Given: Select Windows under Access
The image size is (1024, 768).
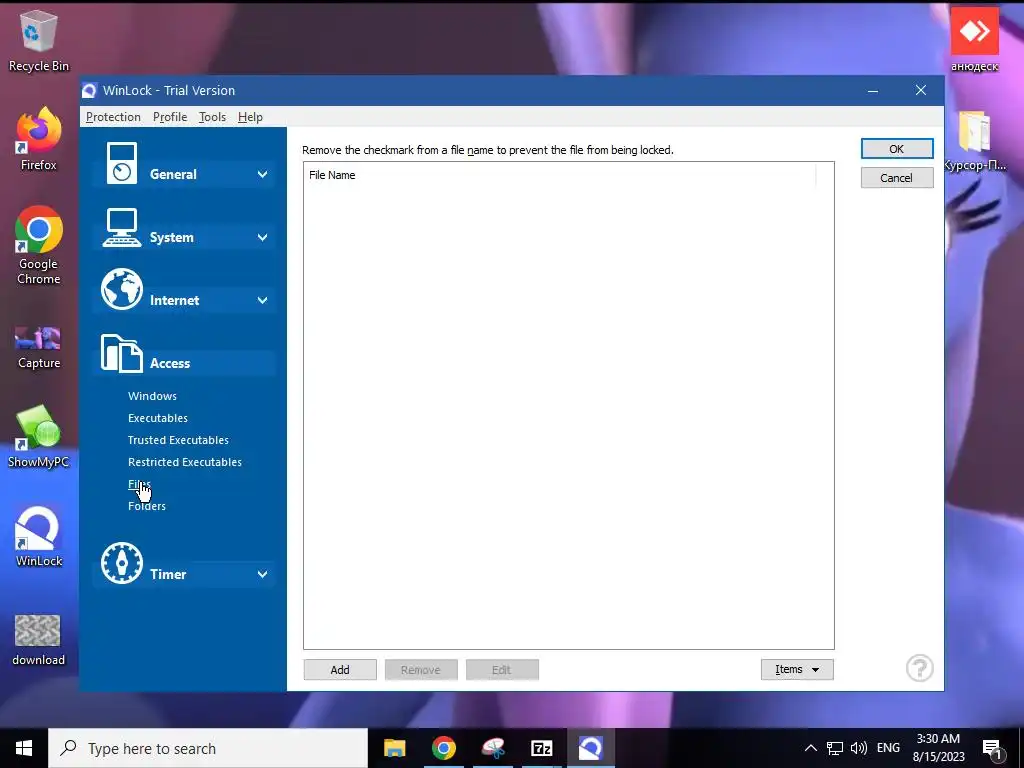Looking at the screenshot, I should (x=152, y=396).
